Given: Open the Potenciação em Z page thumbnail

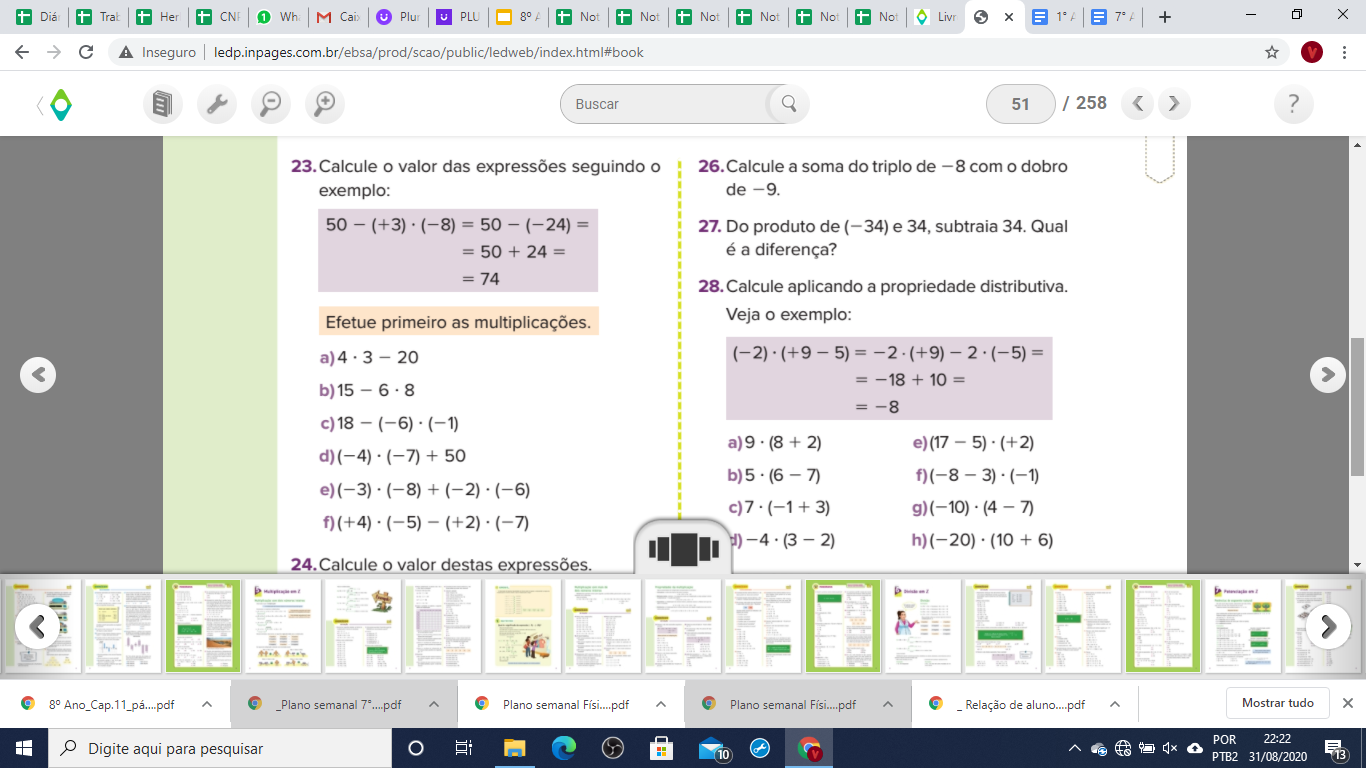Looking at the screenshot, I should pyautogui.click(x=1243, y=626).
